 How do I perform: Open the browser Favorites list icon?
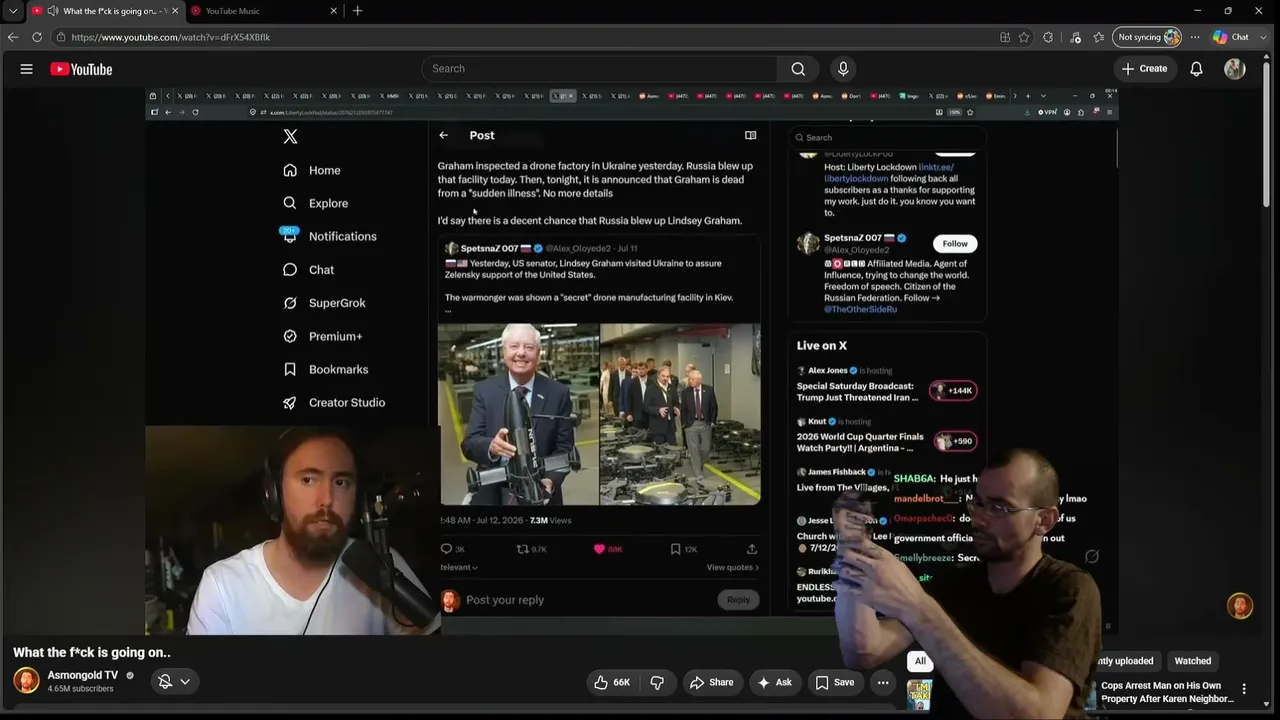(x=1099, y=37)
